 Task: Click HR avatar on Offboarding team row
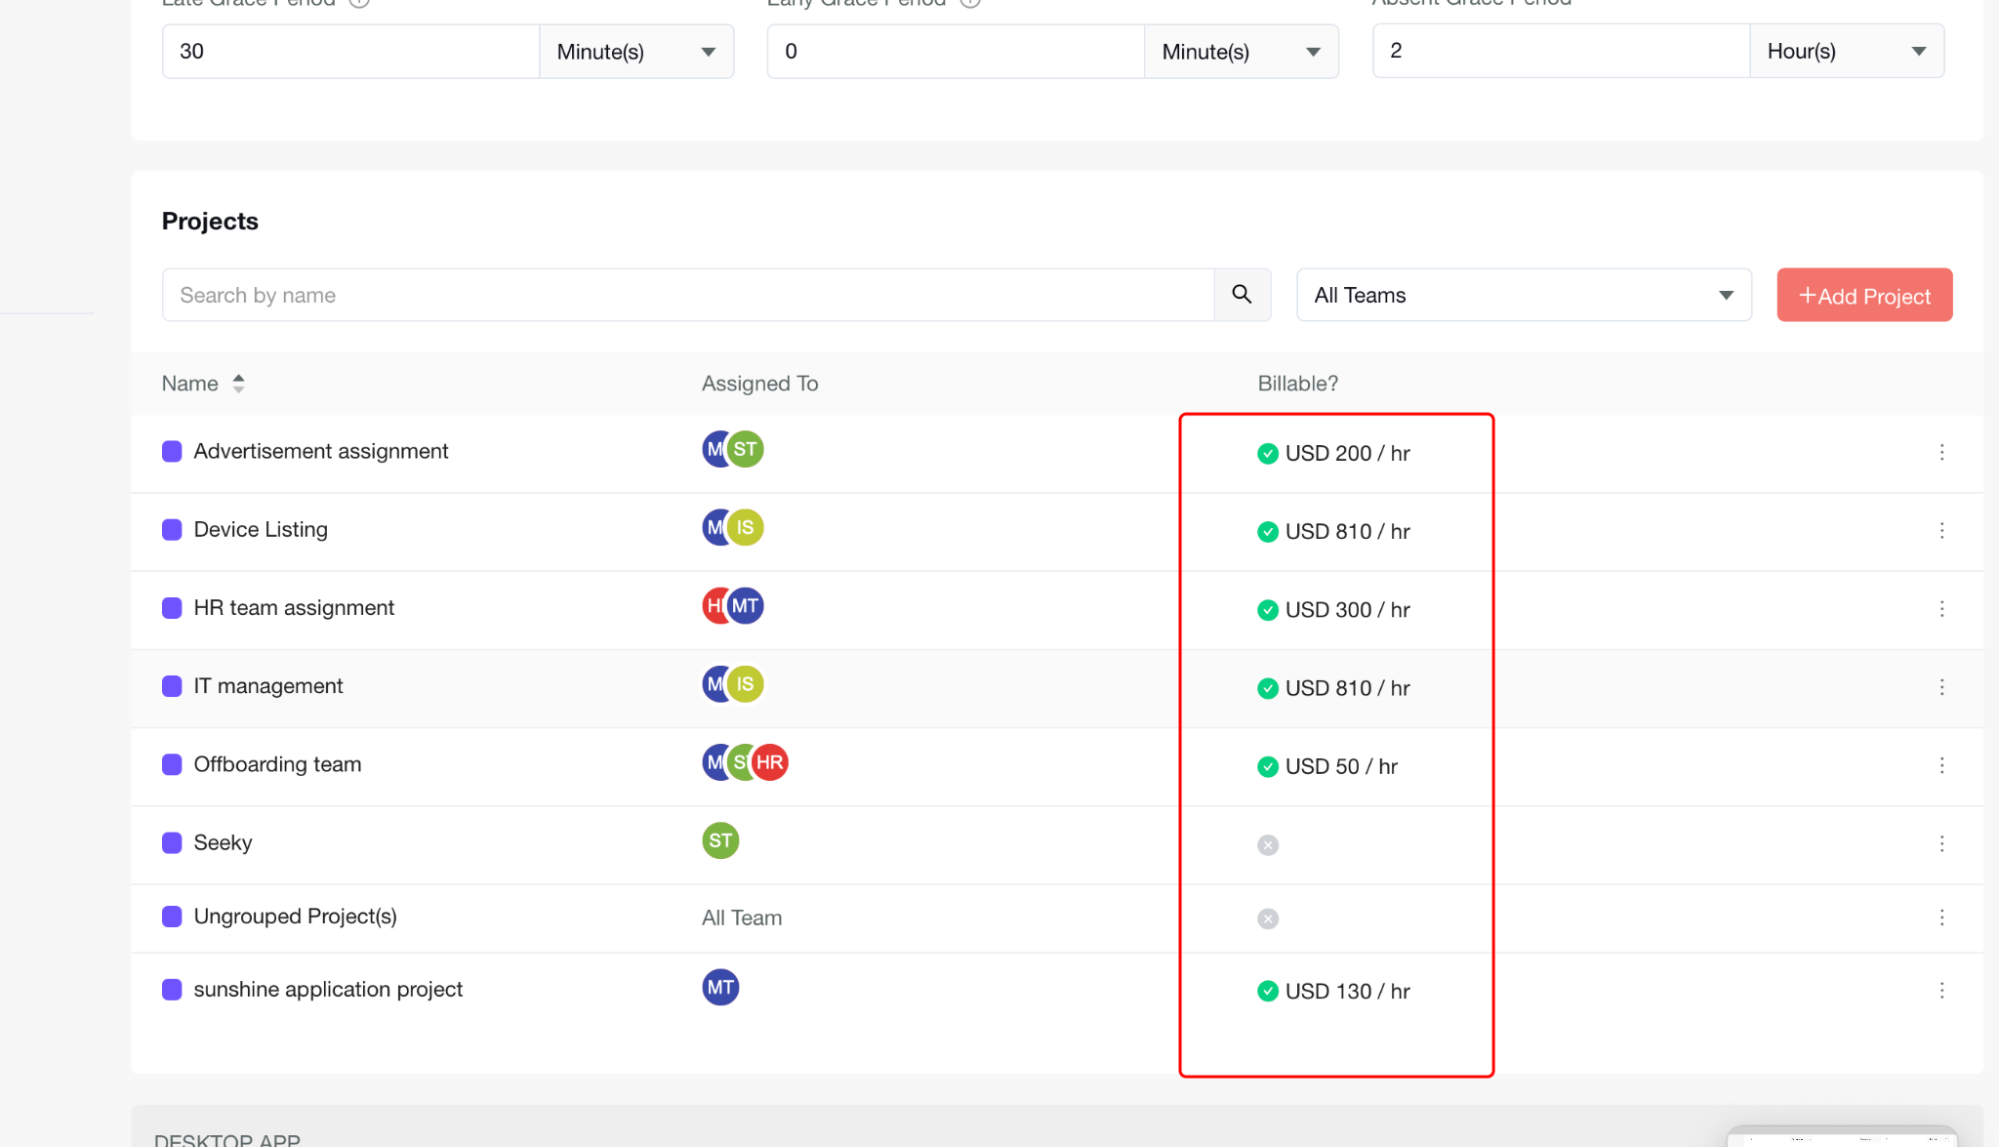tap(771, 763)
